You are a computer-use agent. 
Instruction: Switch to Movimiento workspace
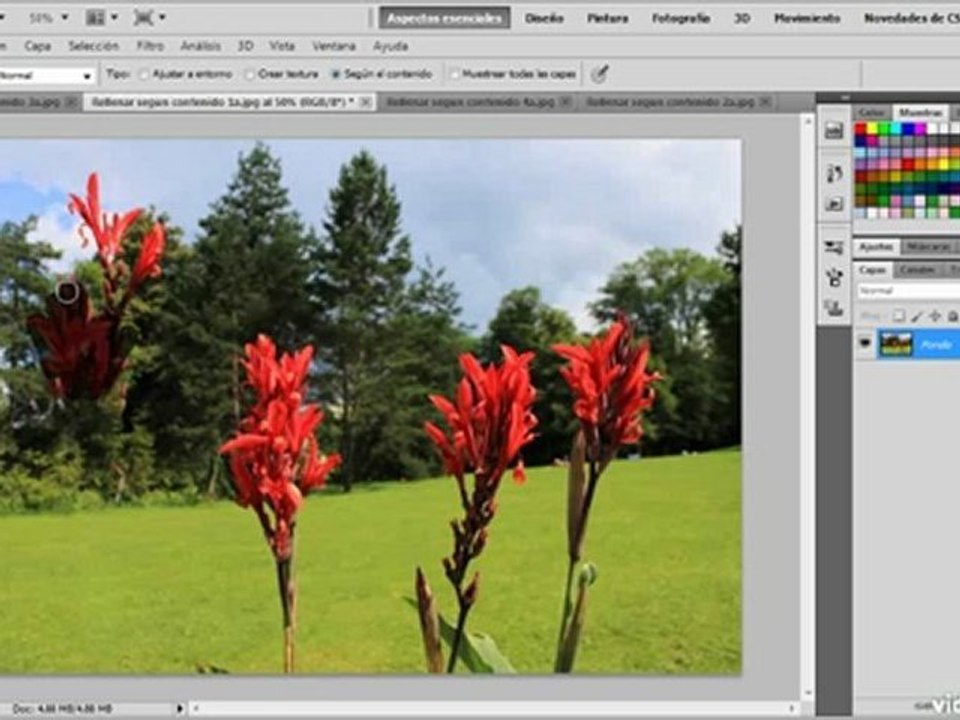point(807,18)
